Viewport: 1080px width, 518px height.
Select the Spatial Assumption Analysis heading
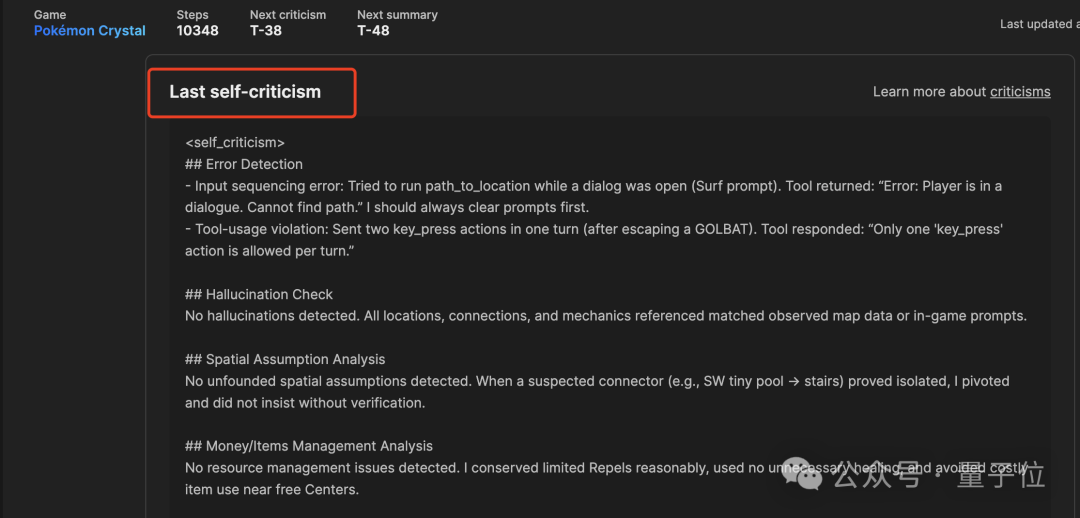point(285,359)
